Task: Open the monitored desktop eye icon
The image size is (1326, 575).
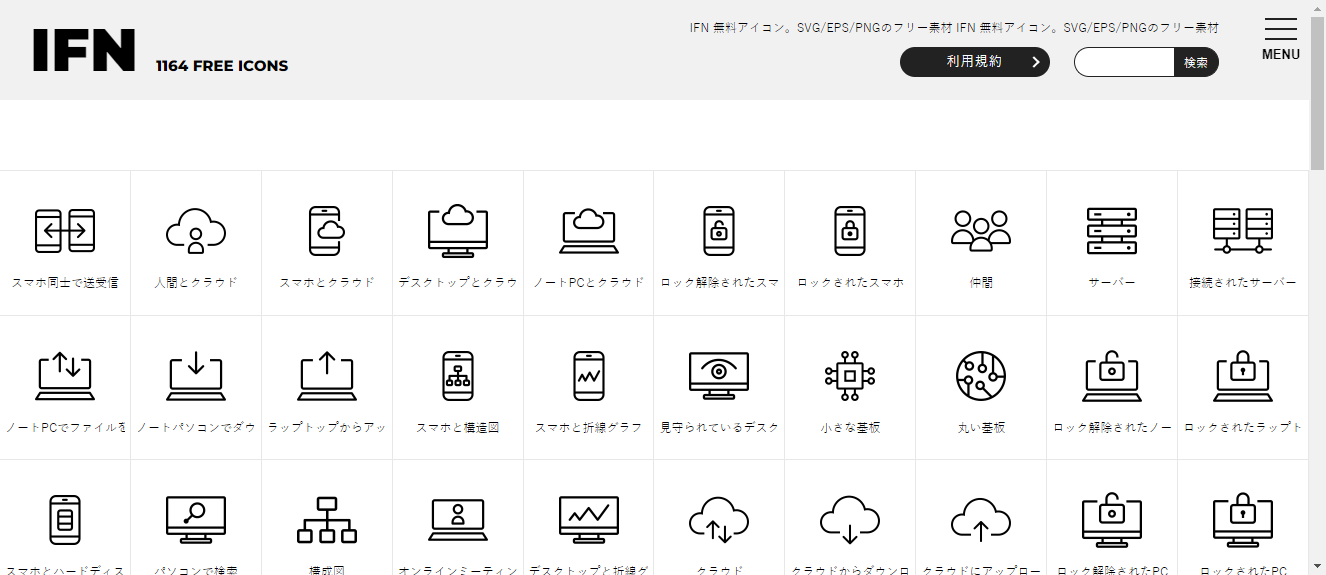Action: pos(719,376)
